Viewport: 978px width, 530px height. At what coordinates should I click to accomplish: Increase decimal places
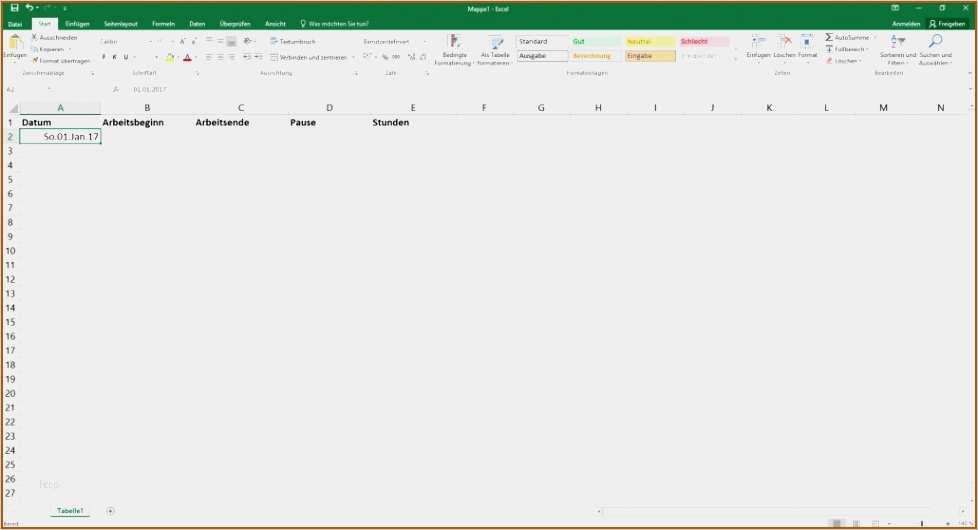(x=411, y=57)
